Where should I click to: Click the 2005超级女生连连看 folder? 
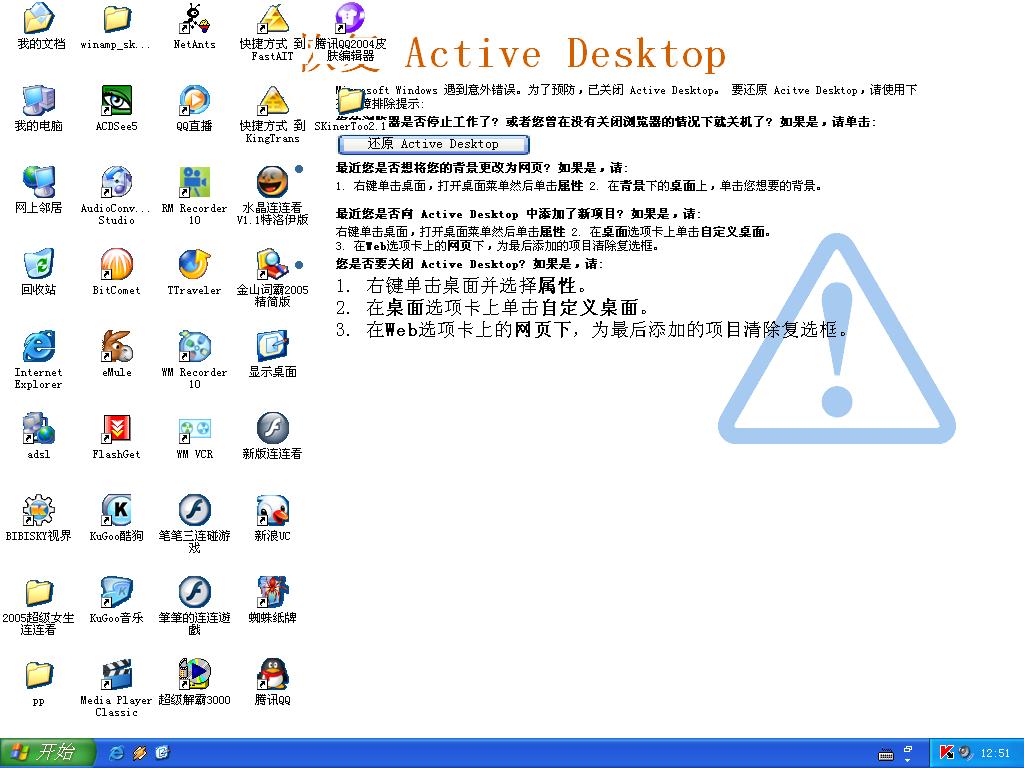click(39, 592)
